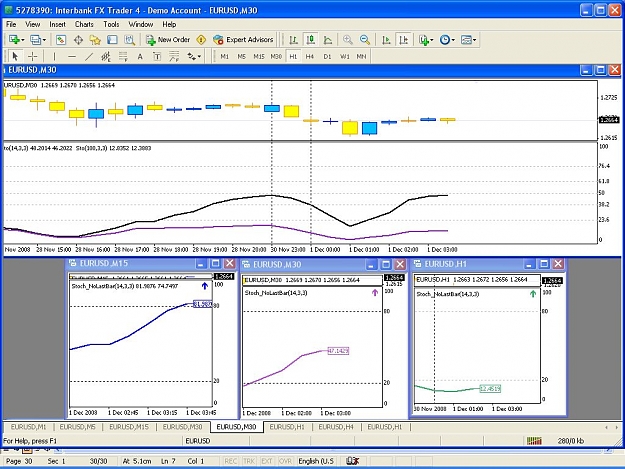Open the Help menu

pyautogui.click(x=169, y=24)
